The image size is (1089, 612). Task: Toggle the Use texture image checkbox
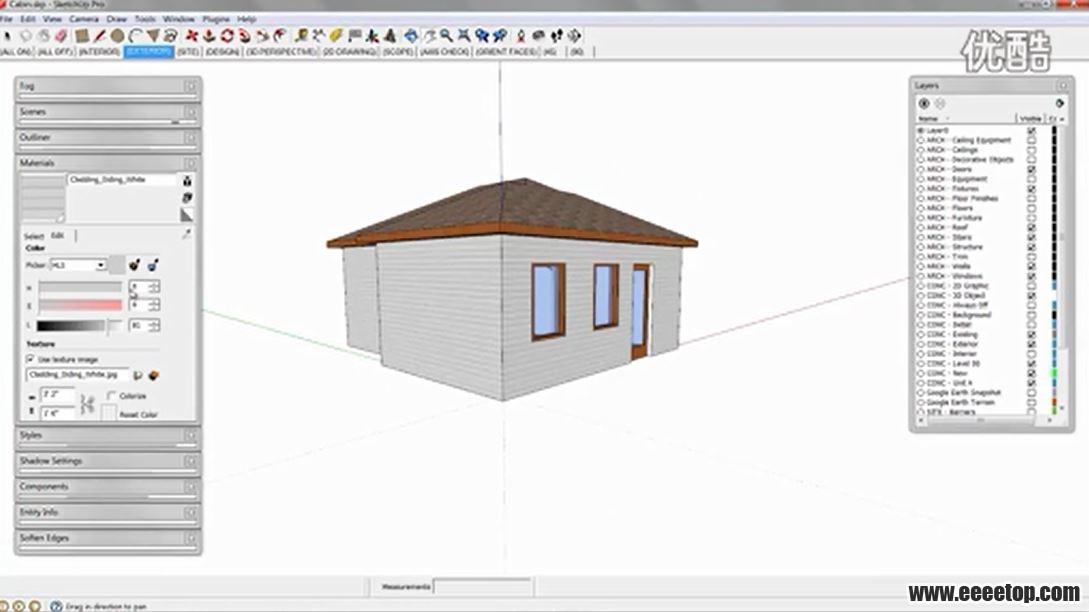pyautogui.click(x=30, y=358)
